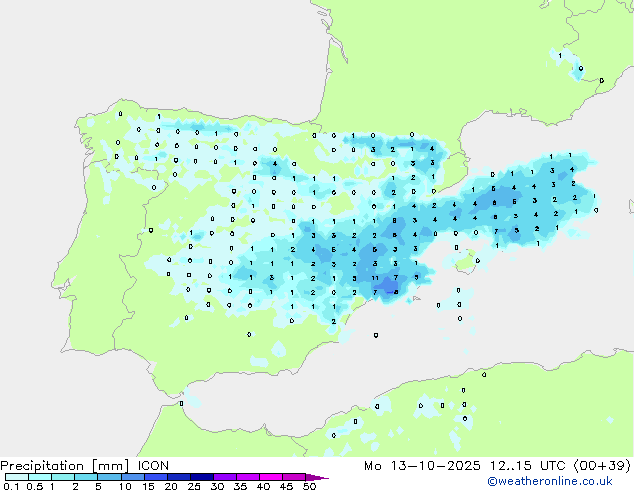Click the "12..15 UTC" time range text
This screenshot has width=634, height=490.
coord(528,466)
